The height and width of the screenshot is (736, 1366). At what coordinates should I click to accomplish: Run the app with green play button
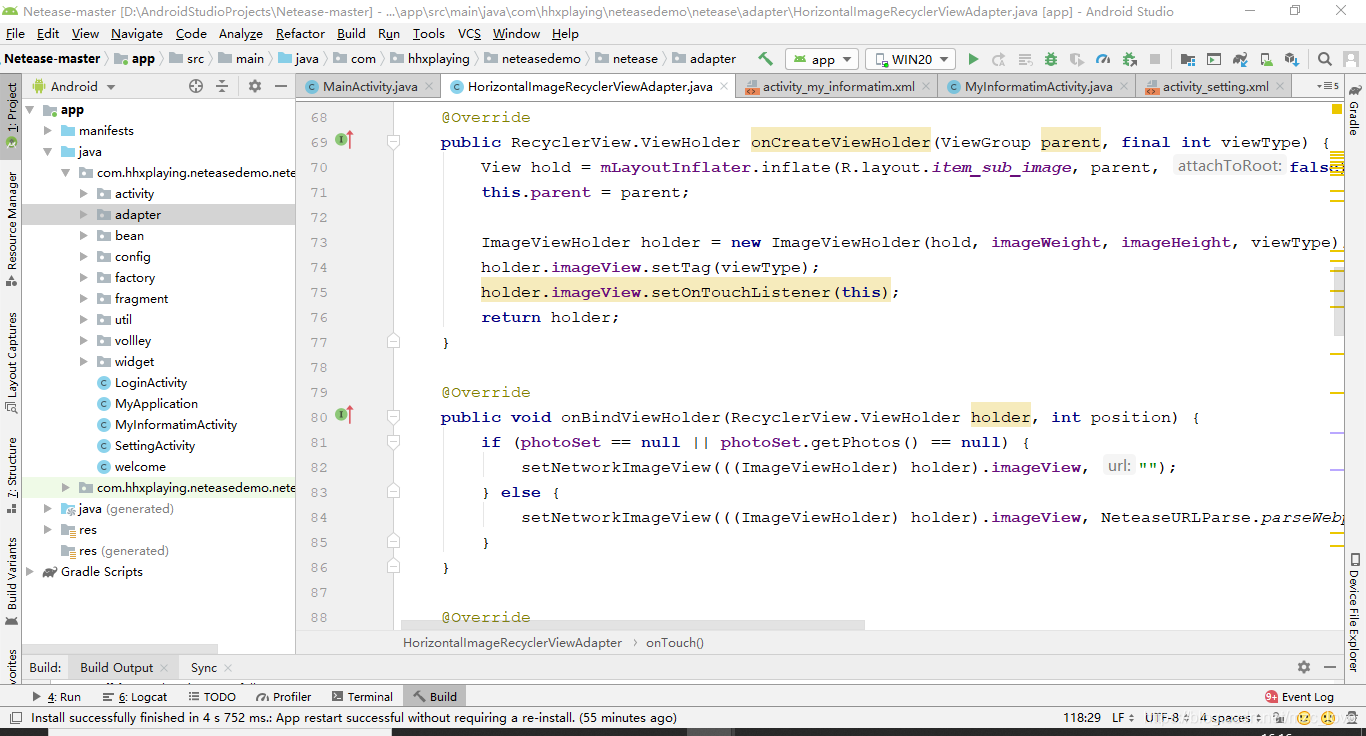[x=973, y=59]
